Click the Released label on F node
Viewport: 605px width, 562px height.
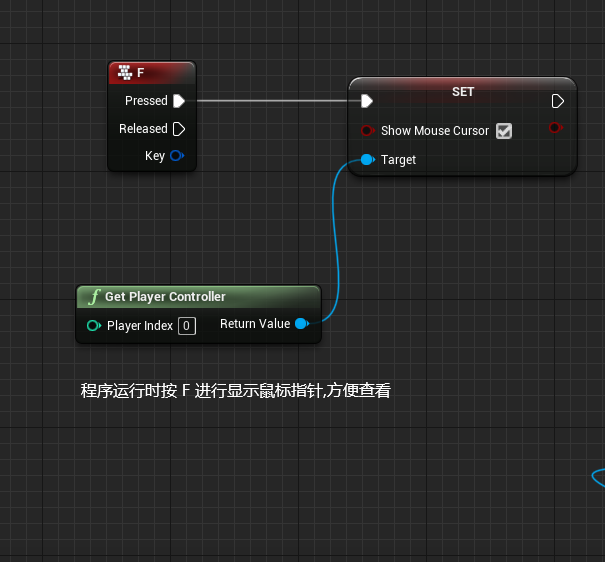(143, 128)
